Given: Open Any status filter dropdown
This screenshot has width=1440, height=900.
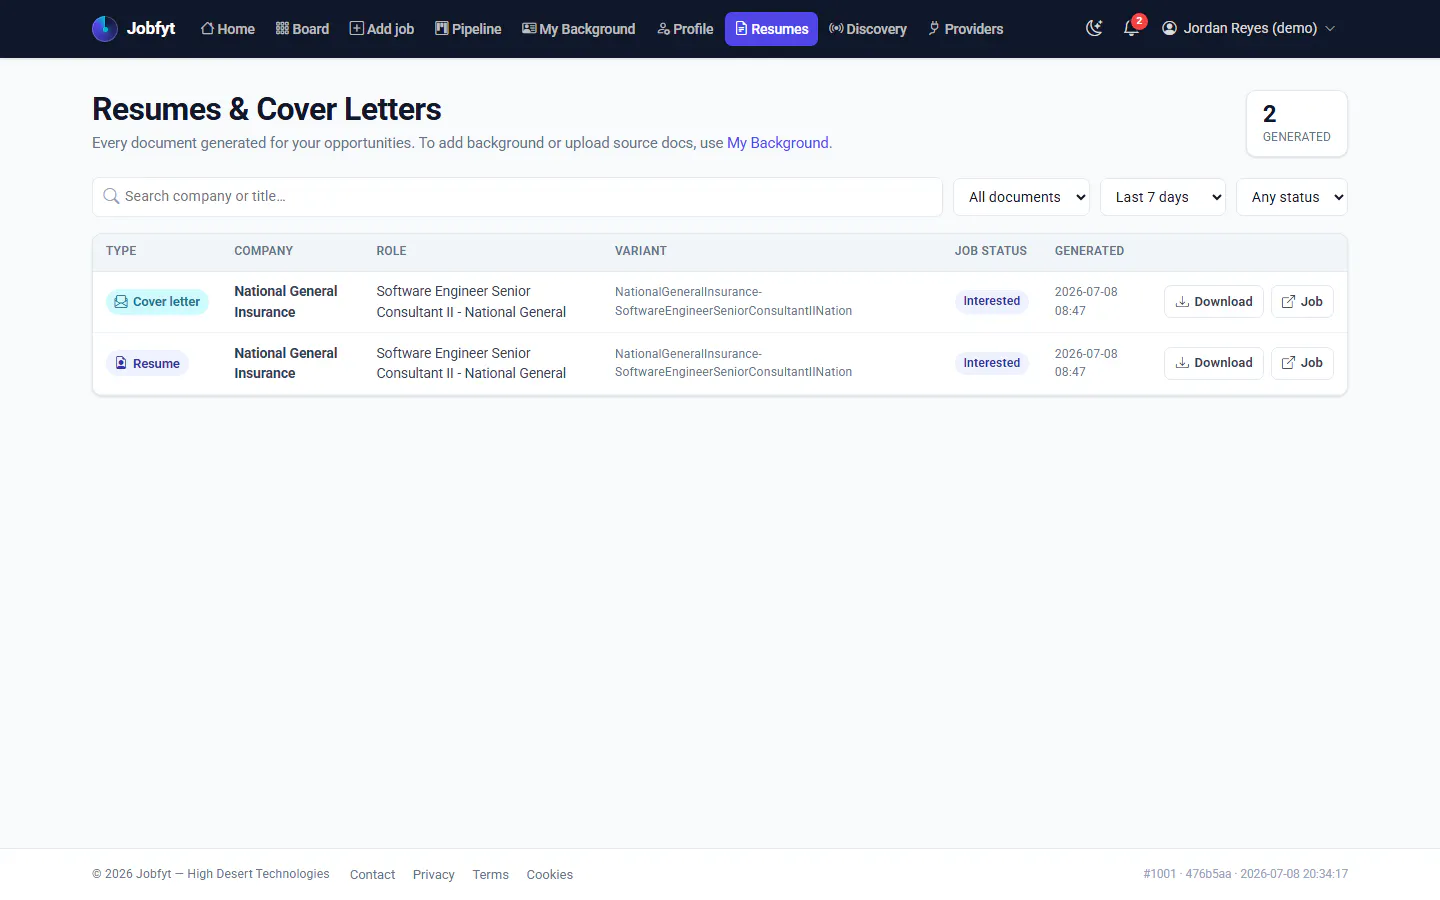Looking at the screenshot, I should tap(1292, 197).
